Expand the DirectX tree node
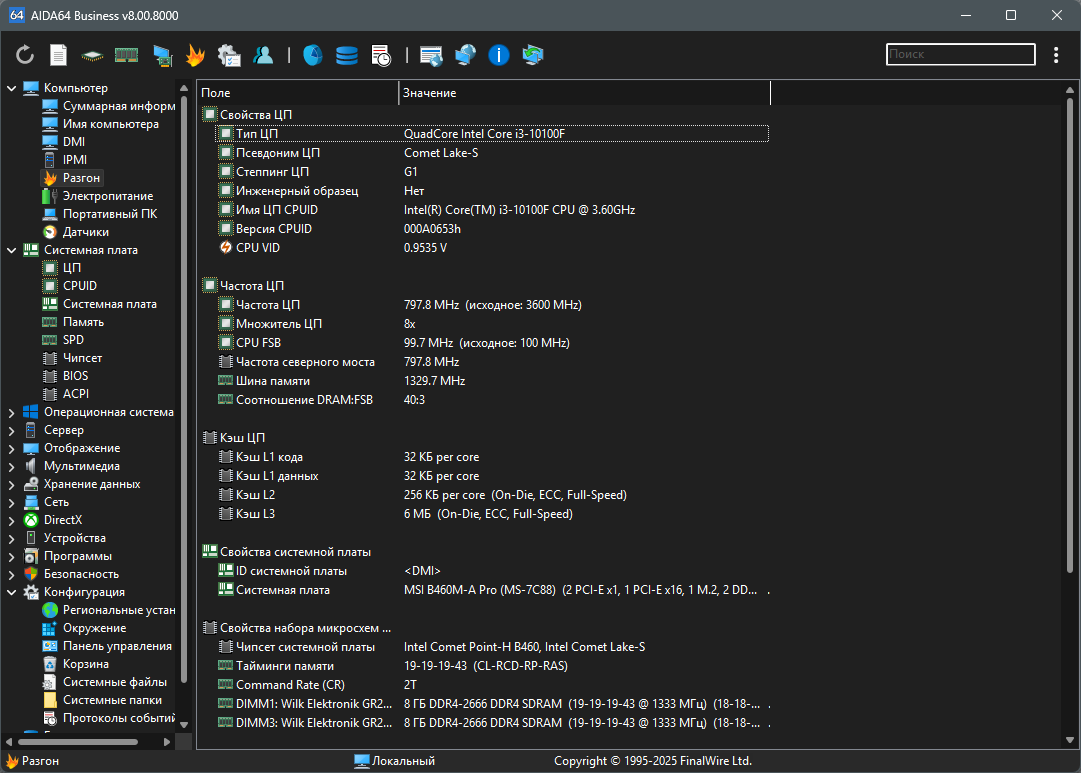 click(x=11, y=520)
